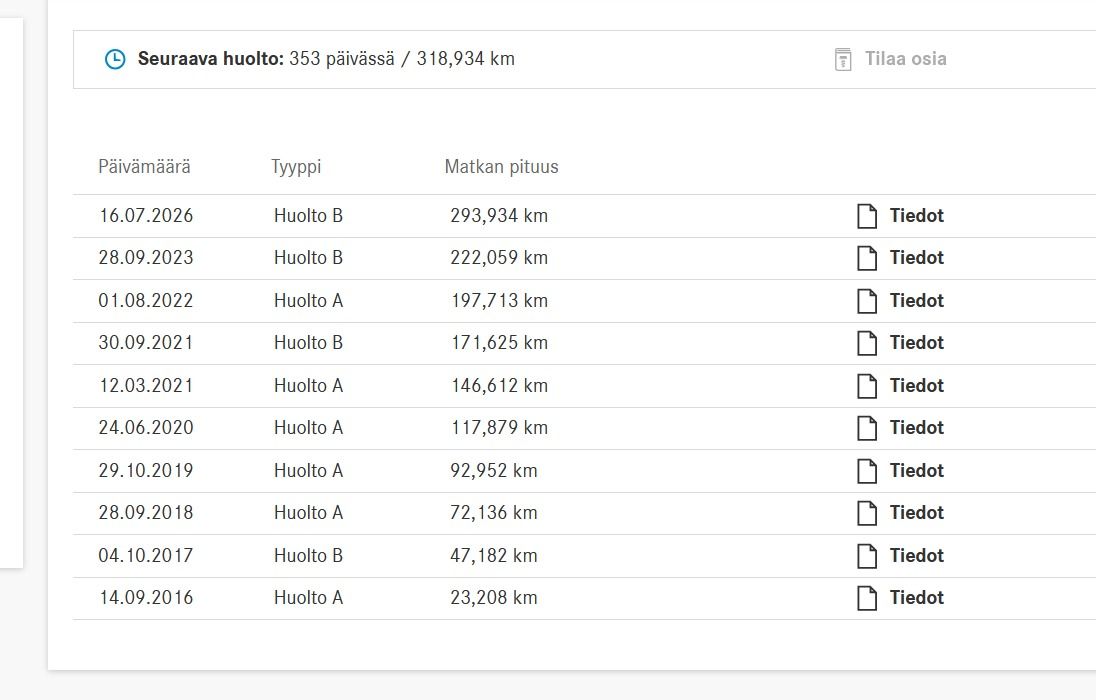Screen dimensions: 1096x700
Task: Click Huolto B in the 30.09.2021 row
Action: 308,342
